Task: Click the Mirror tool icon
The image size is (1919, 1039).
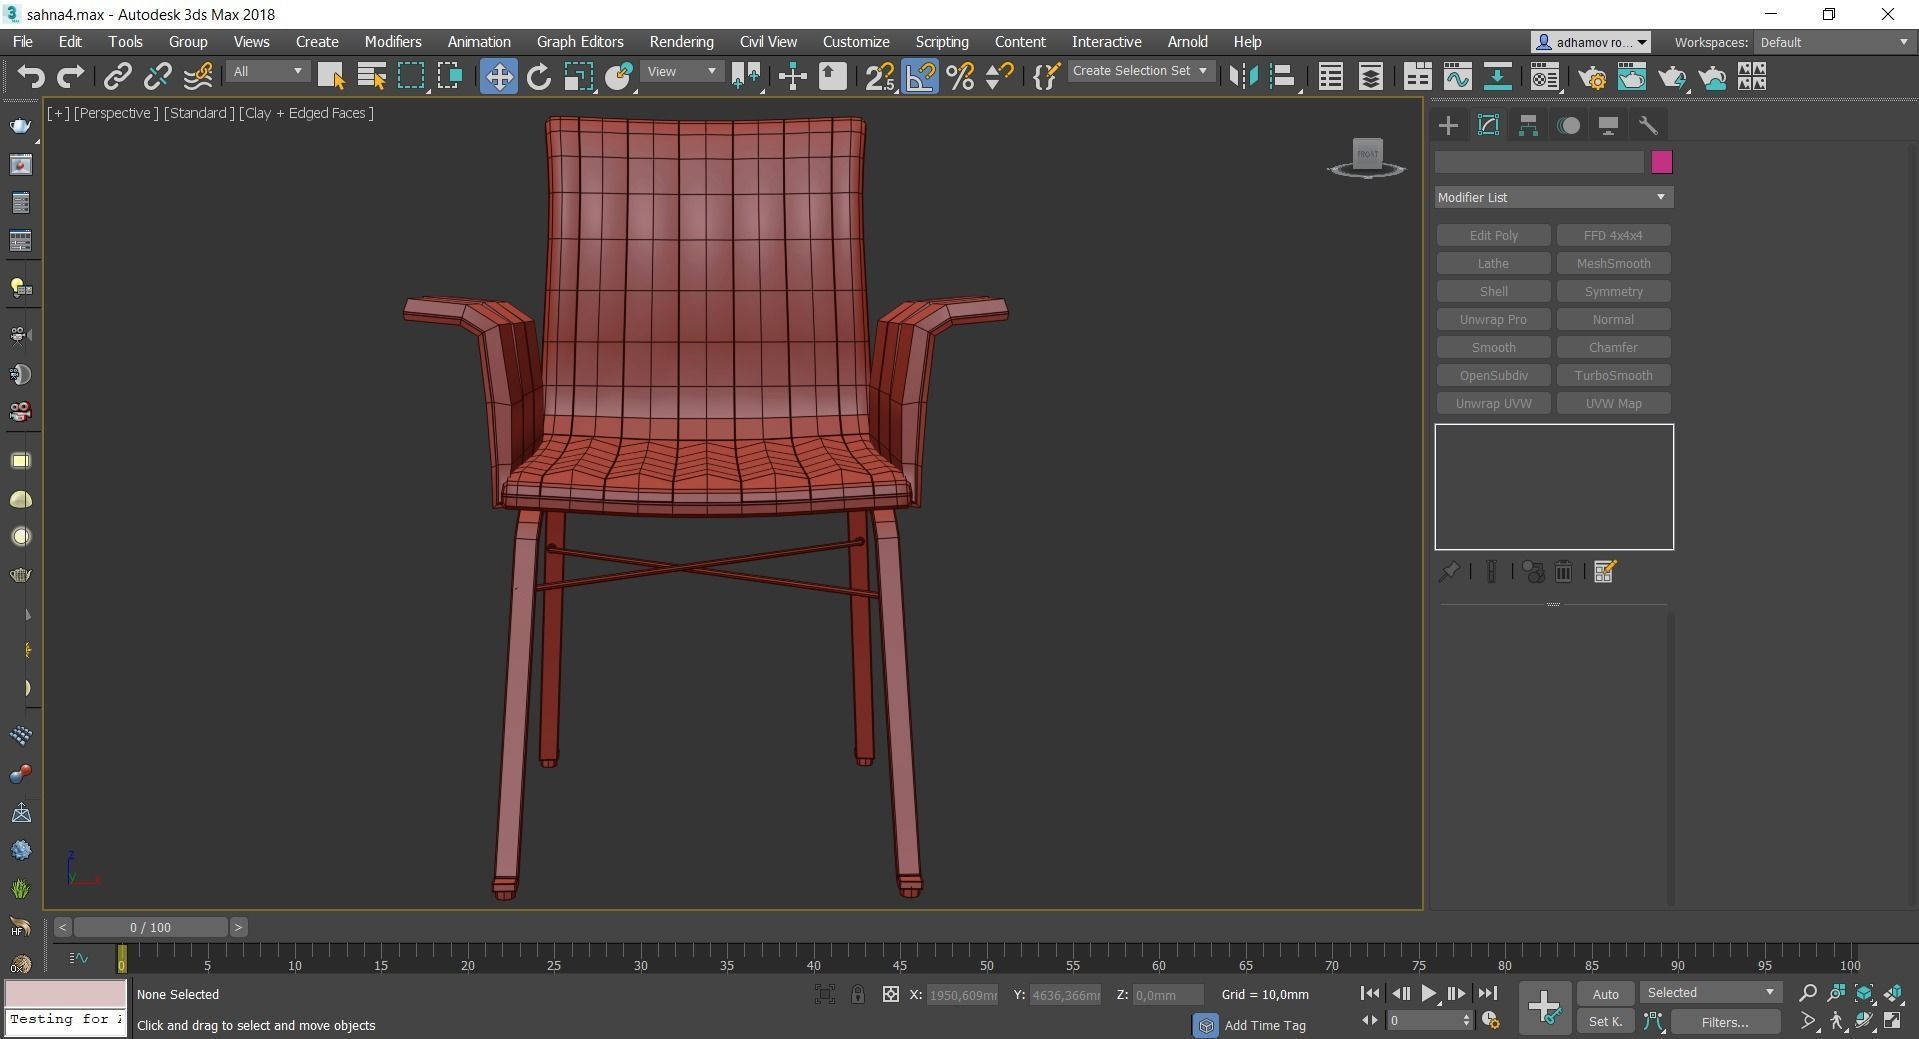Action: coord(1243,76)
